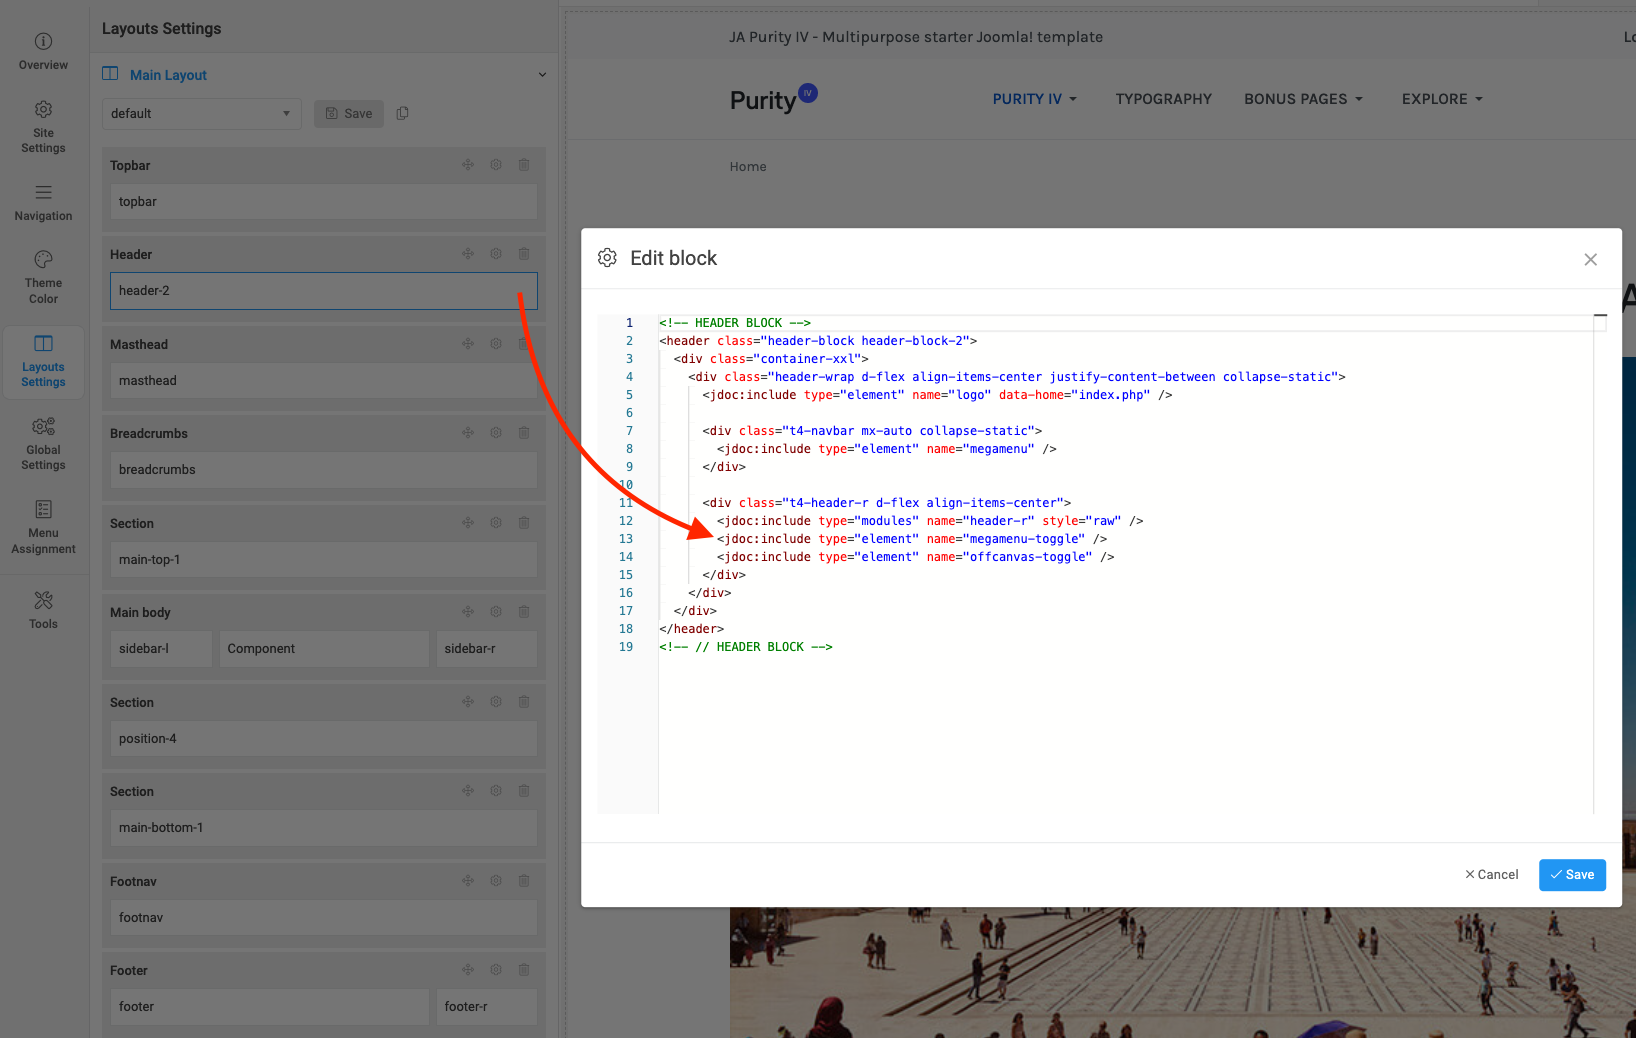The width and height of the screenshot is (1636, 1038).
Task: Open Layouts Settings in sidebar
Action: [43, 361]
